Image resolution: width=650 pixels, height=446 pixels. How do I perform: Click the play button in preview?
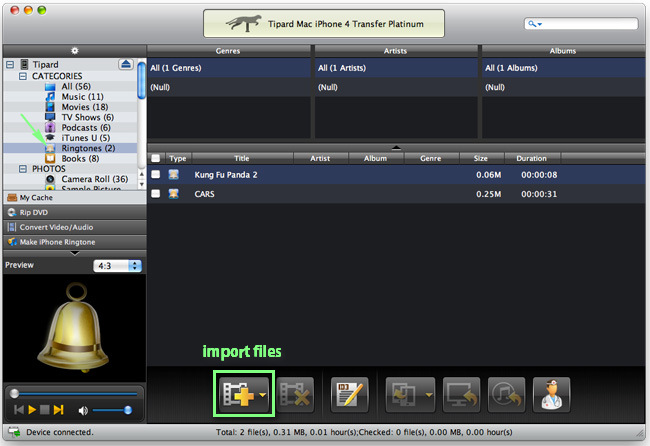point(32,410)
